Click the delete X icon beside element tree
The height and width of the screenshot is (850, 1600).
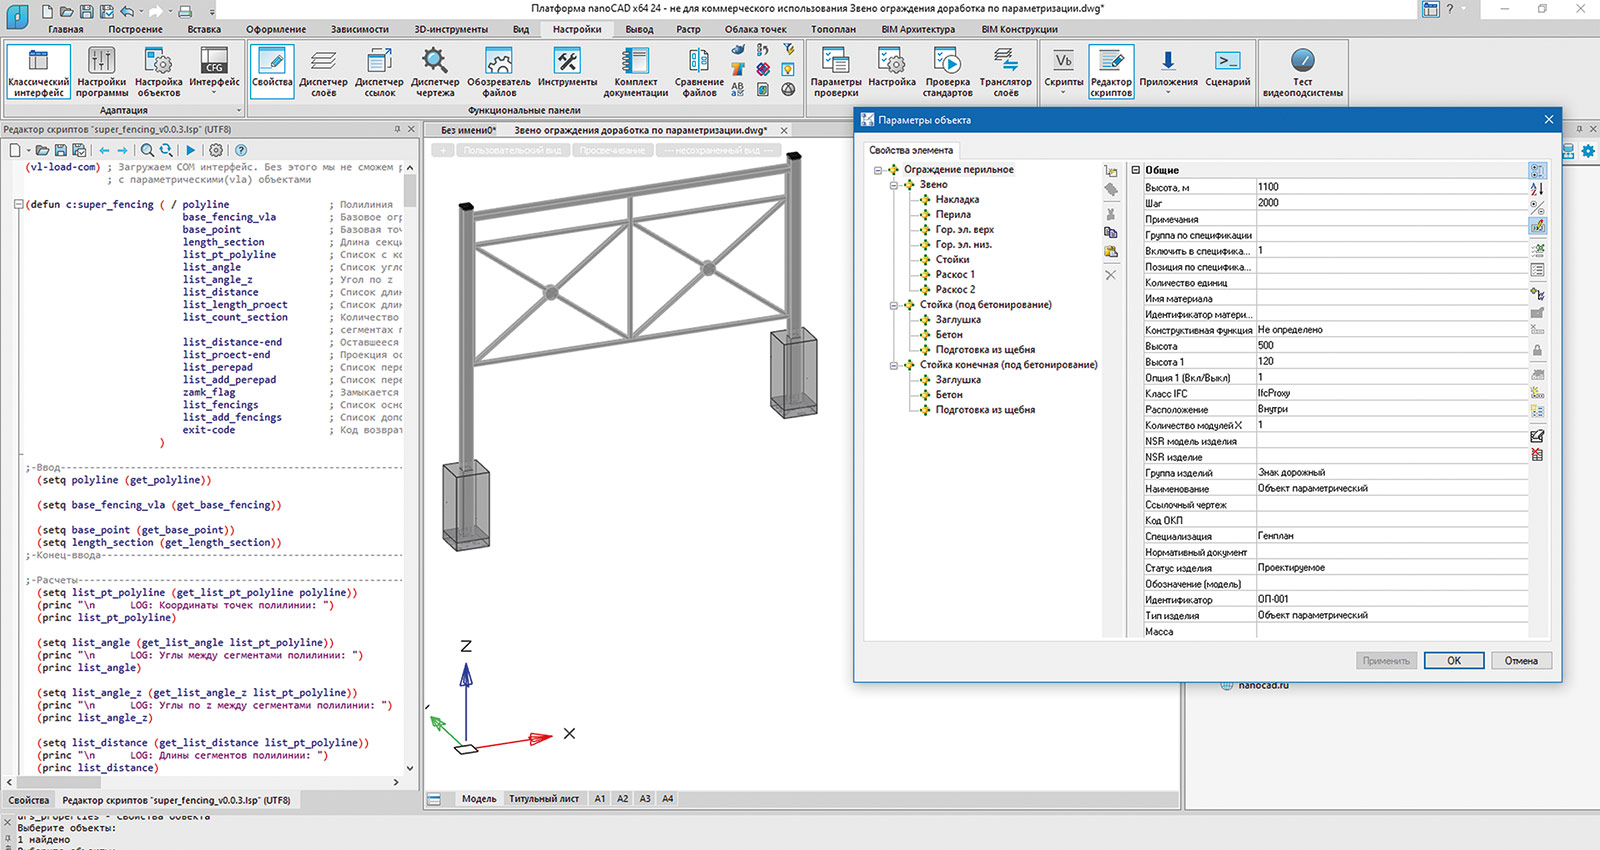point(1110,274)
